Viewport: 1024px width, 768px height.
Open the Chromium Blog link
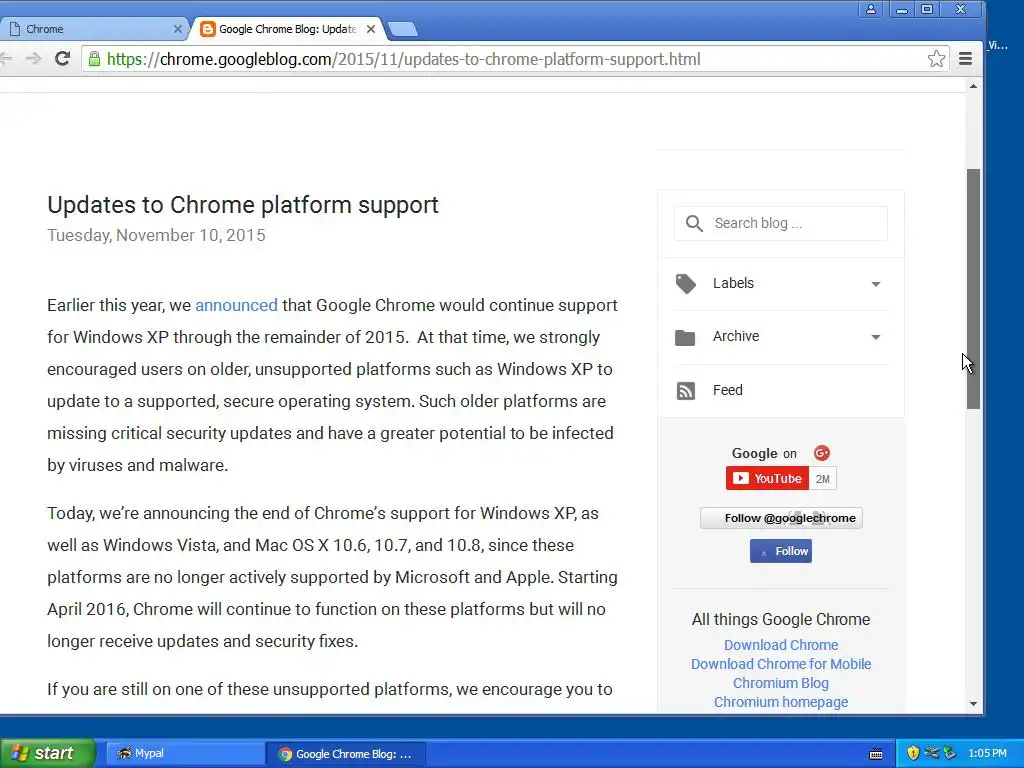tap(780, 682)
